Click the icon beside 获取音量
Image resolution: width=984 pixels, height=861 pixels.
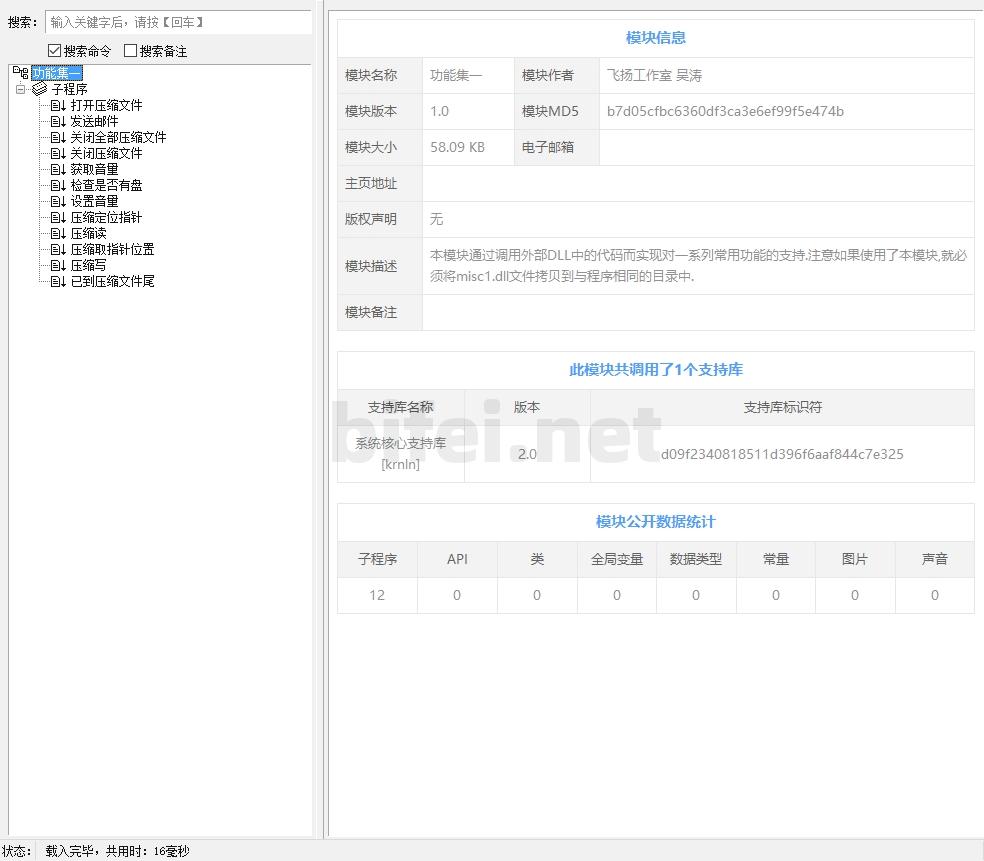click(58, 169)
